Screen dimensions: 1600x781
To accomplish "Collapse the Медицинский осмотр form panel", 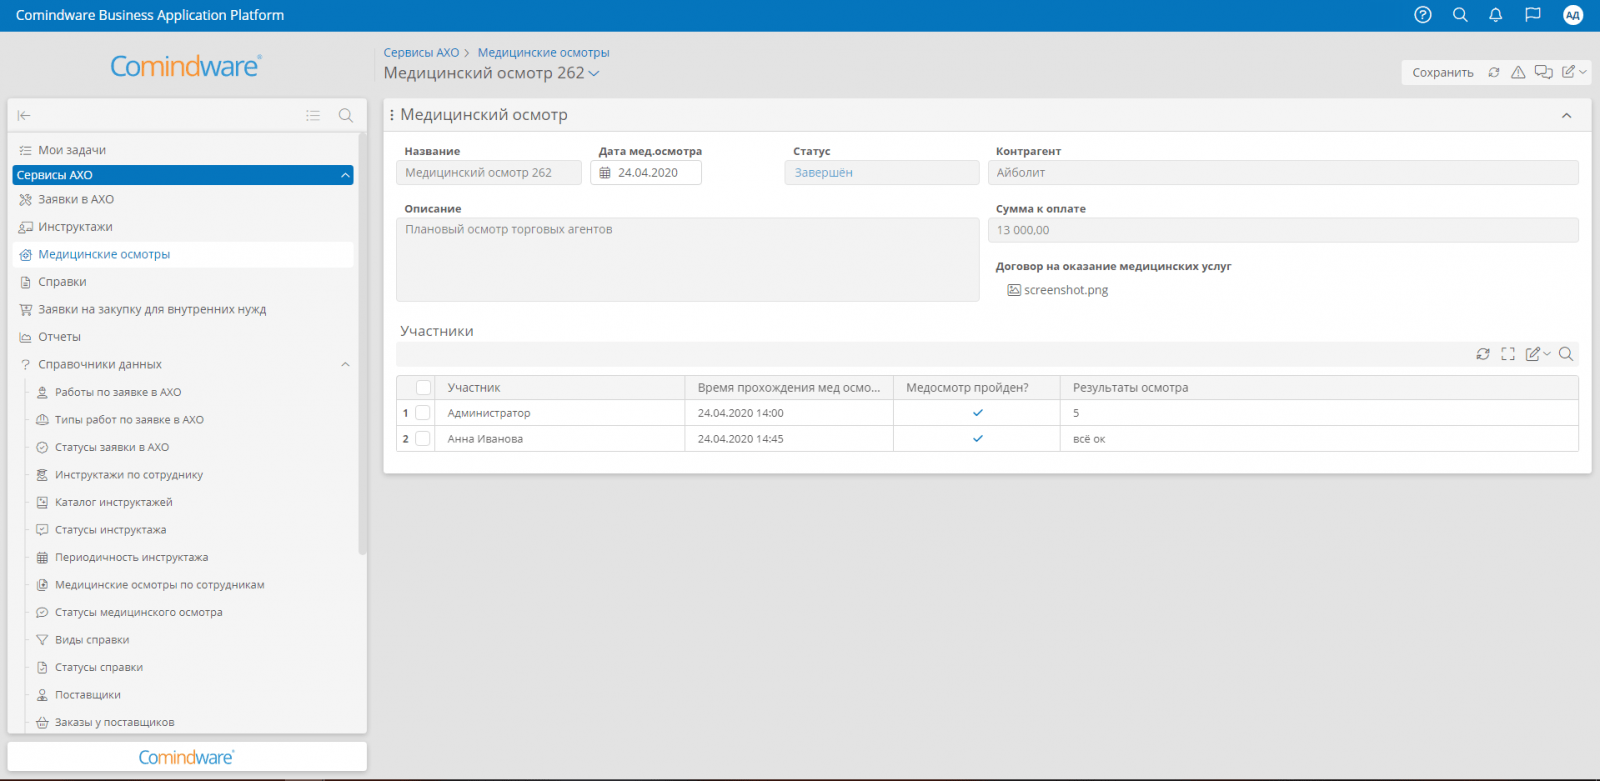I will [1566, 116].
